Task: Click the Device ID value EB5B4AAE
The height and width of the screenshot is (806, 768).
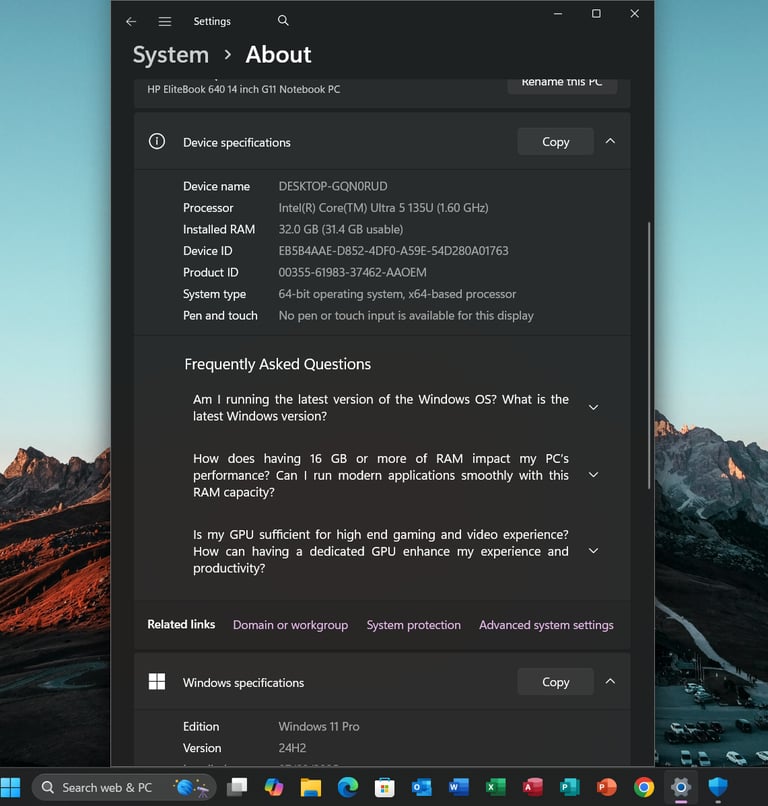Action: click(x=393, y=251)
